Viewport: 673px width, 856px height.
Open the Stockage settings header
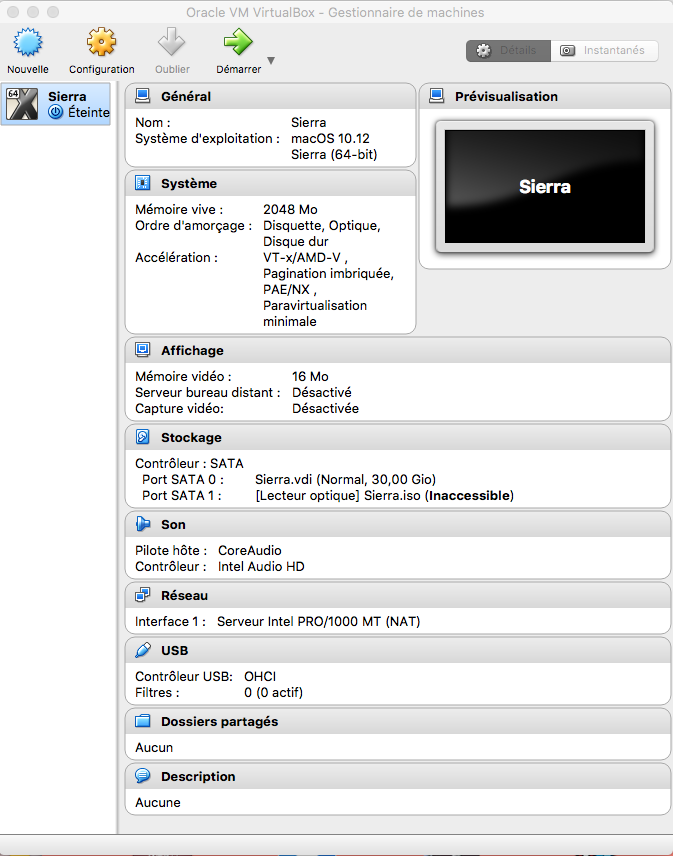click(191, 437)
